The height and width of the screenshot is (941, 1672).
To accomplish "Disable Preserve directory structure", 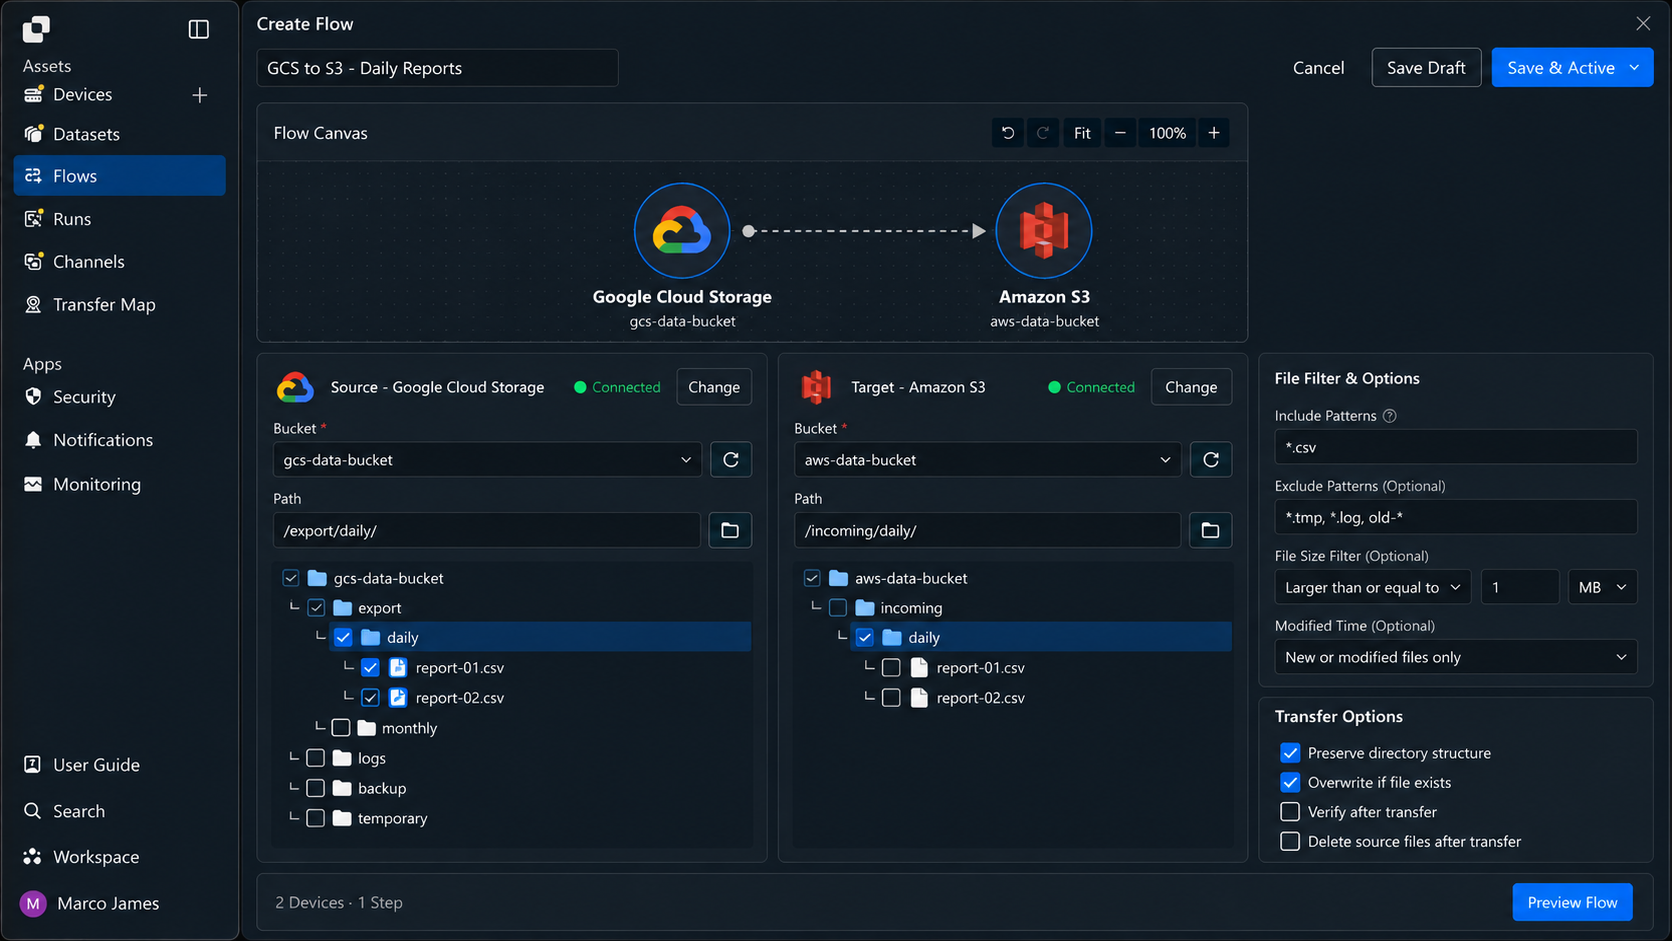I will point(1290,753).
